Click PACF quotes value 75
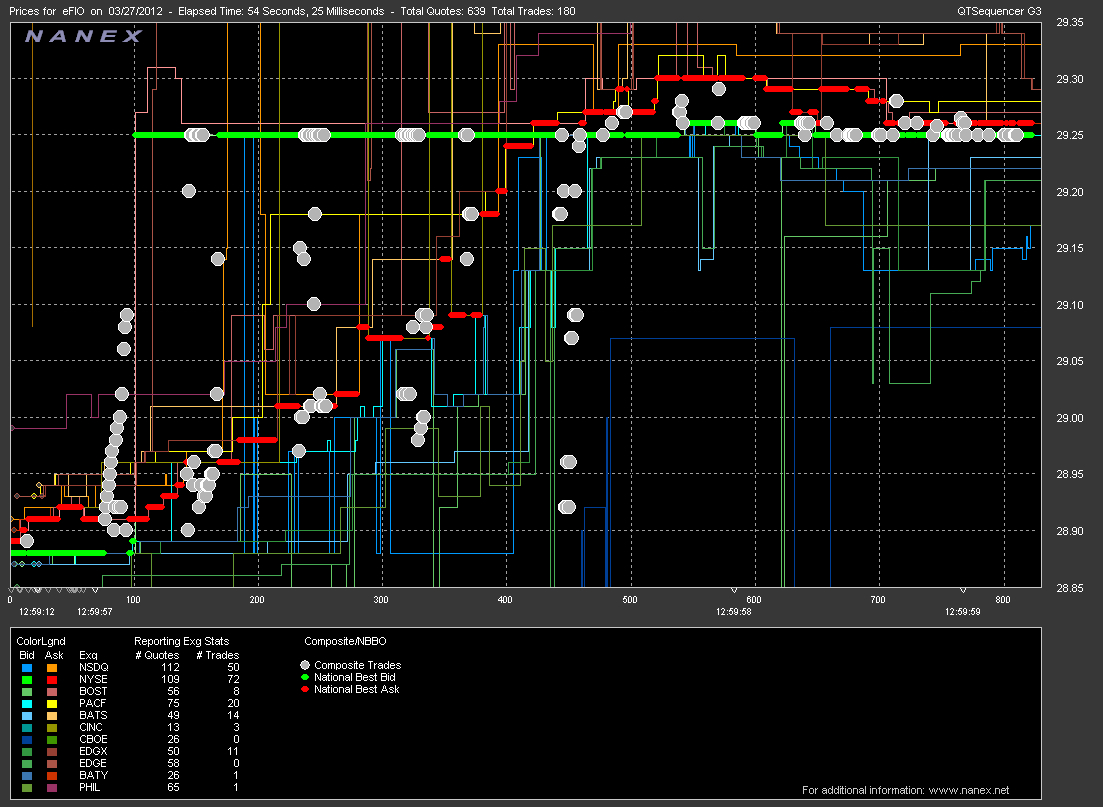 point(173,704)
